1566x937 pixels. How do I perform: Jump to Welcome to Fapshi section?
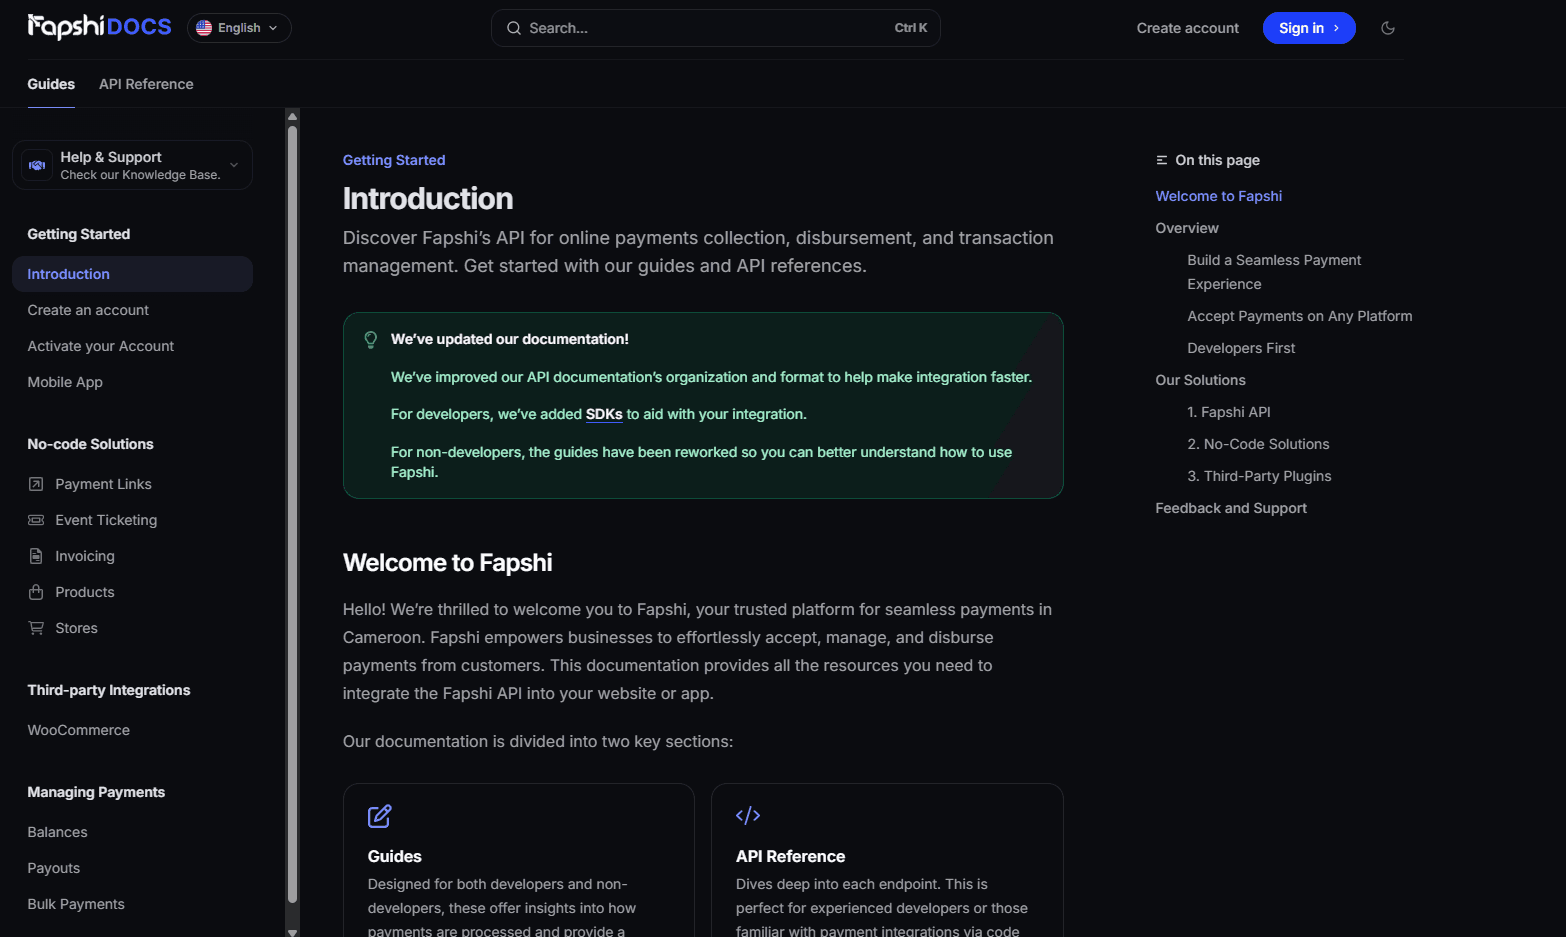click(x=1219, y=196)
